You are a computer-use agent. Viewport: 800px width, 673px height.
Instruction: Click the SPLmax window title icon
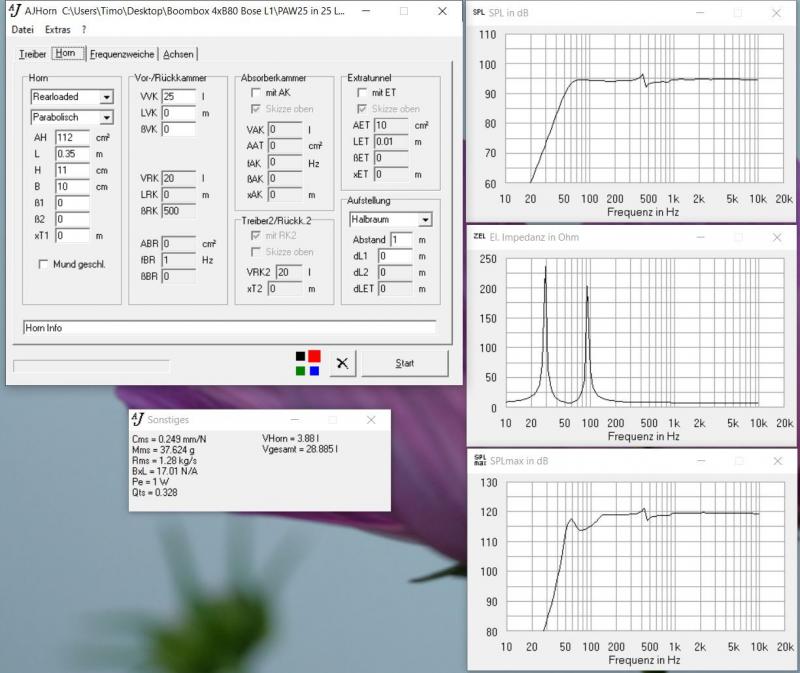pyautogui.click(x=478, y=461)
